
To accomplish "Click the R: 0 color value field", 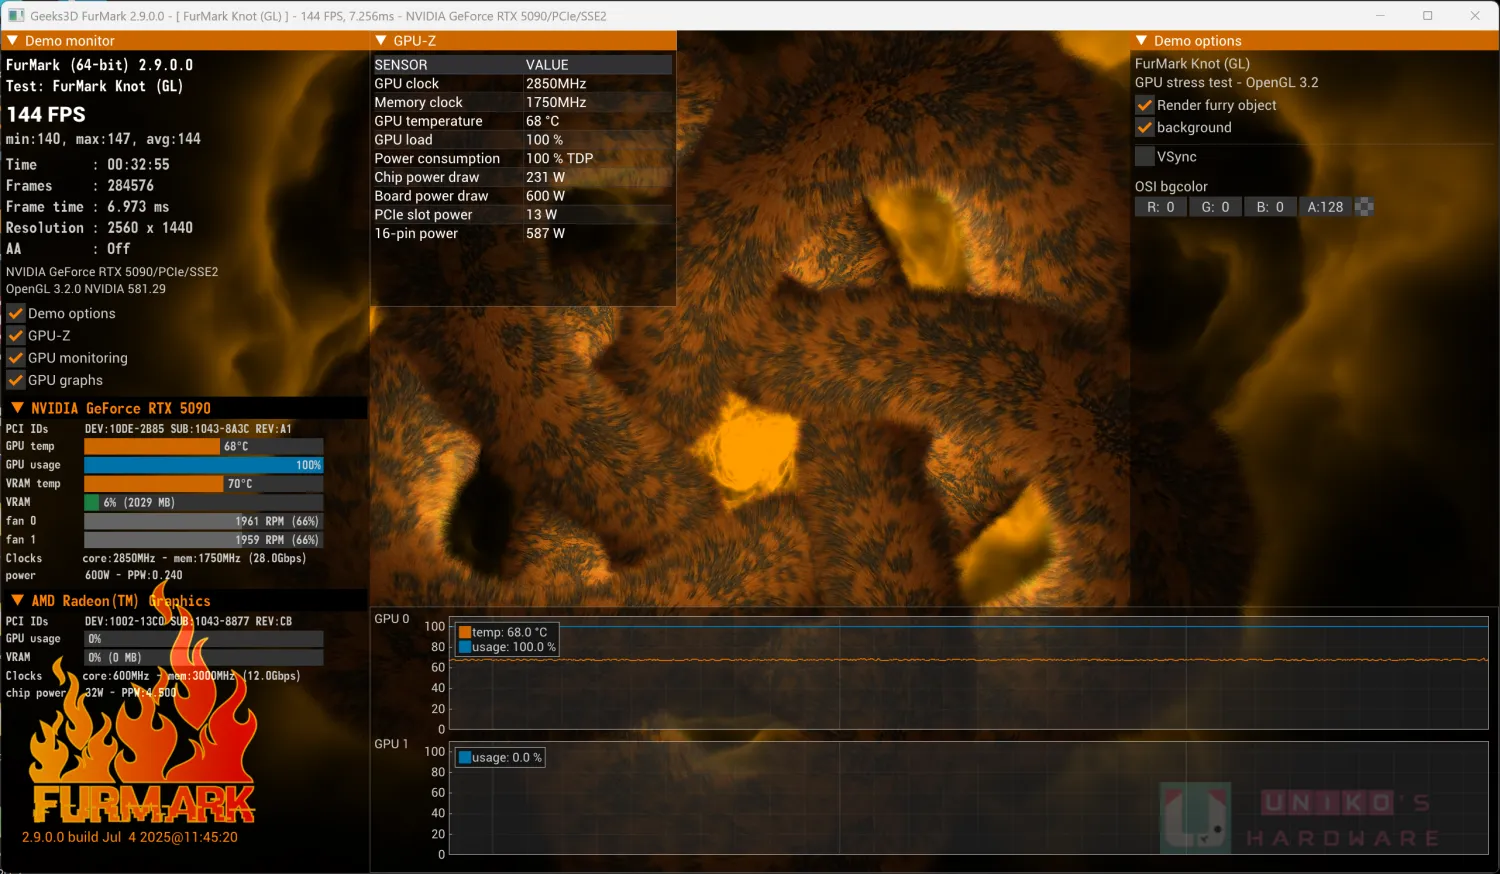I will point(1160,207).
